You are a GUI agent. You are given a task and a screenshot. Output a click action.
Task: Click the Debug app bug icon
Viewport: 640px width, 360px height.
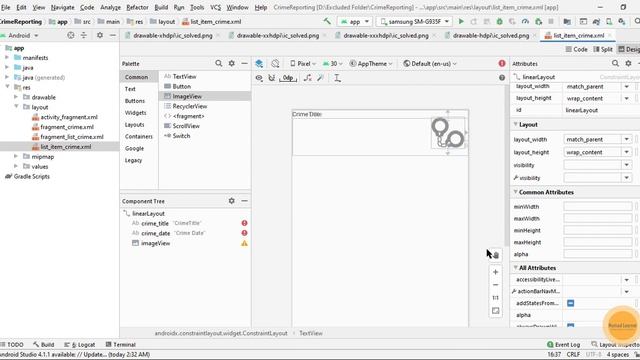[499, 22]
